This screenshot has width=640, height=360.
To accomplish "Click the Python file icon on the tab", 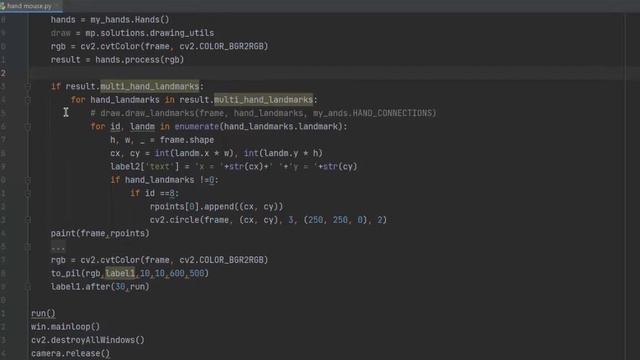I will click(3, 6).
